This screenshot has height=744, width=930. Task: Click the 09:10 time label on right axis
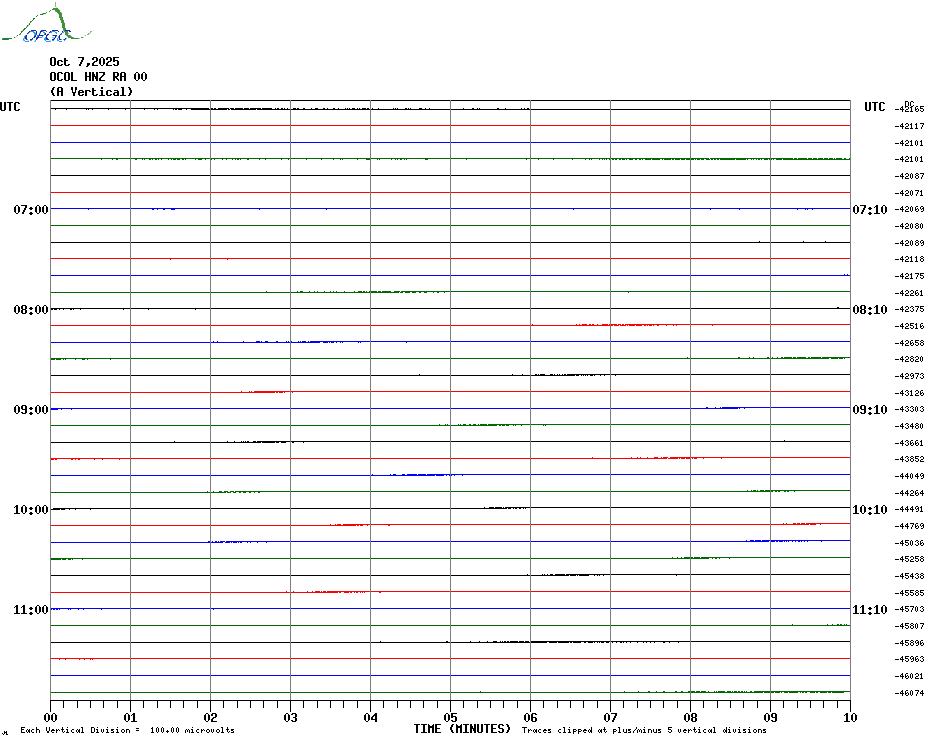(869, 410)
